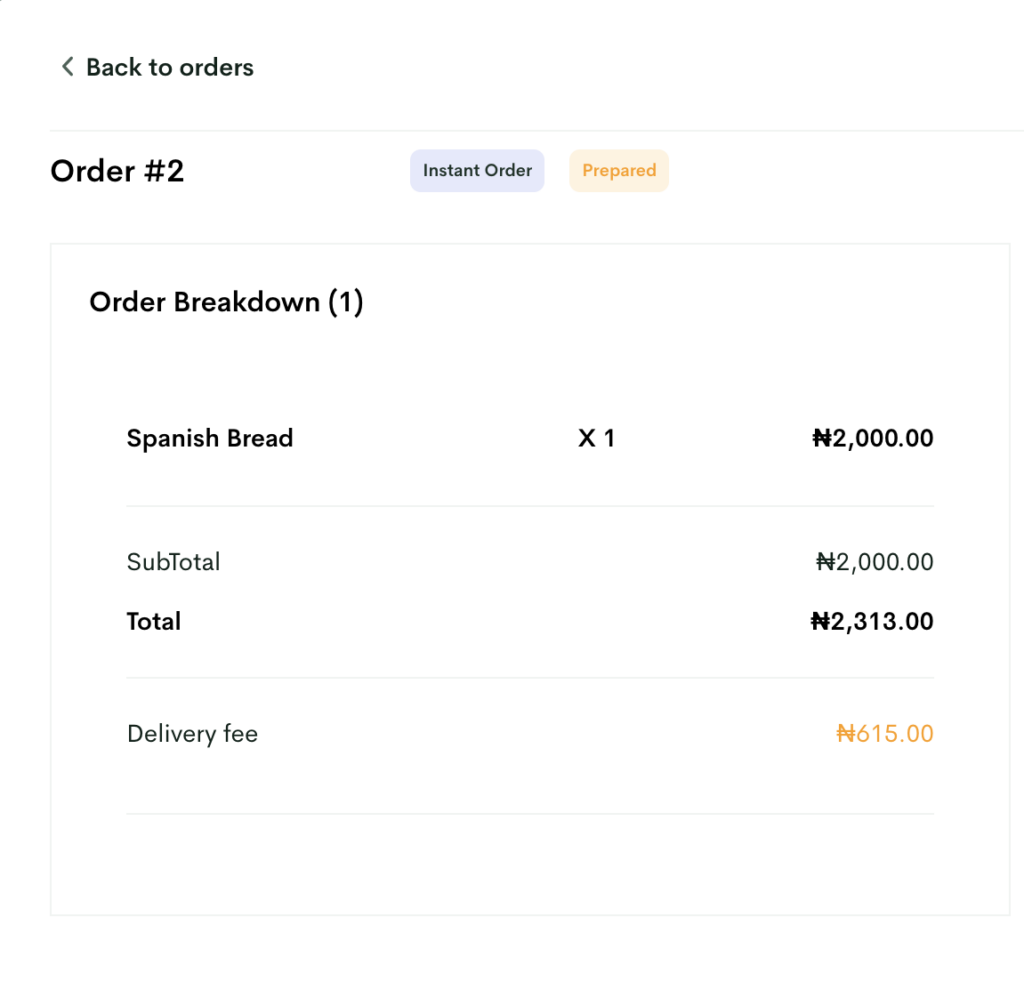The image size is (1024, 1006).
Task: Click the SubTotal label
Action: [174, 562]
